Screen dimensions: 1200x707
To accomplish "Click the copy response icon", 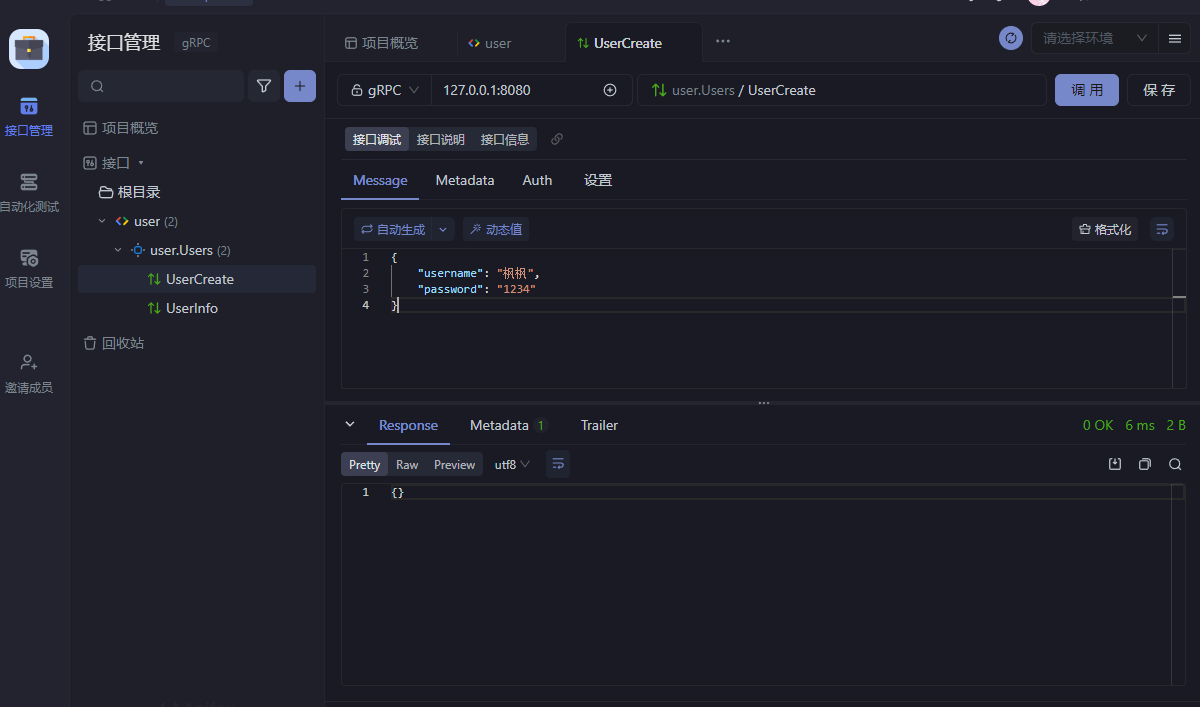I will click(1145, 464).
